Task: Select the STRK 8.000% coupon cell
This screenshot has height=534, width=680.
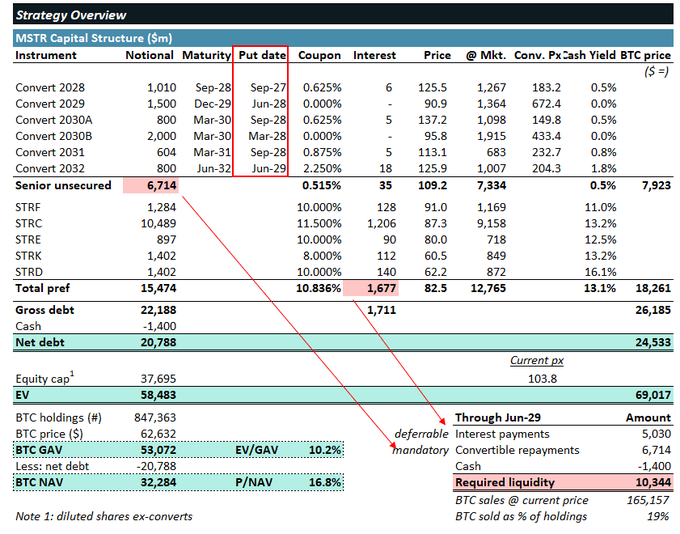Action: 322,256
